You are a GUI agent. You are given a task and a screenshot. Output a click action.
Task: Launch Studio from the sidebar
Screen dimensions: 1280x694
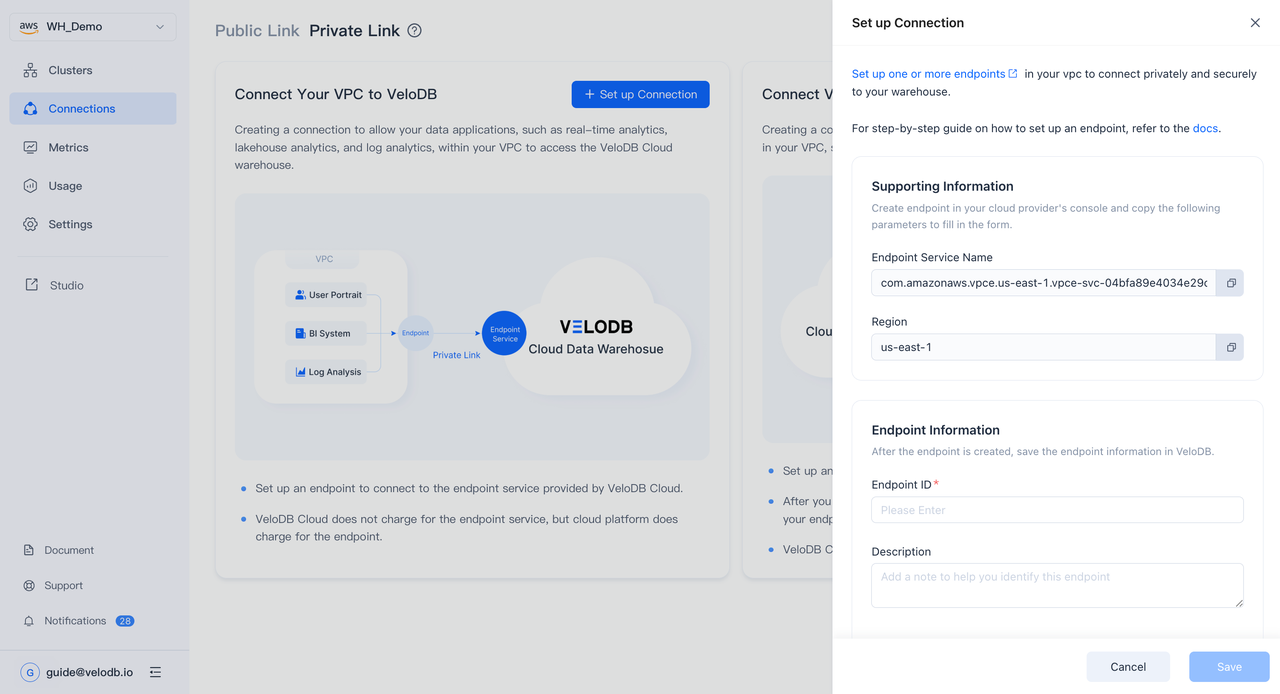pyautogui.click(x=66, y=285)
